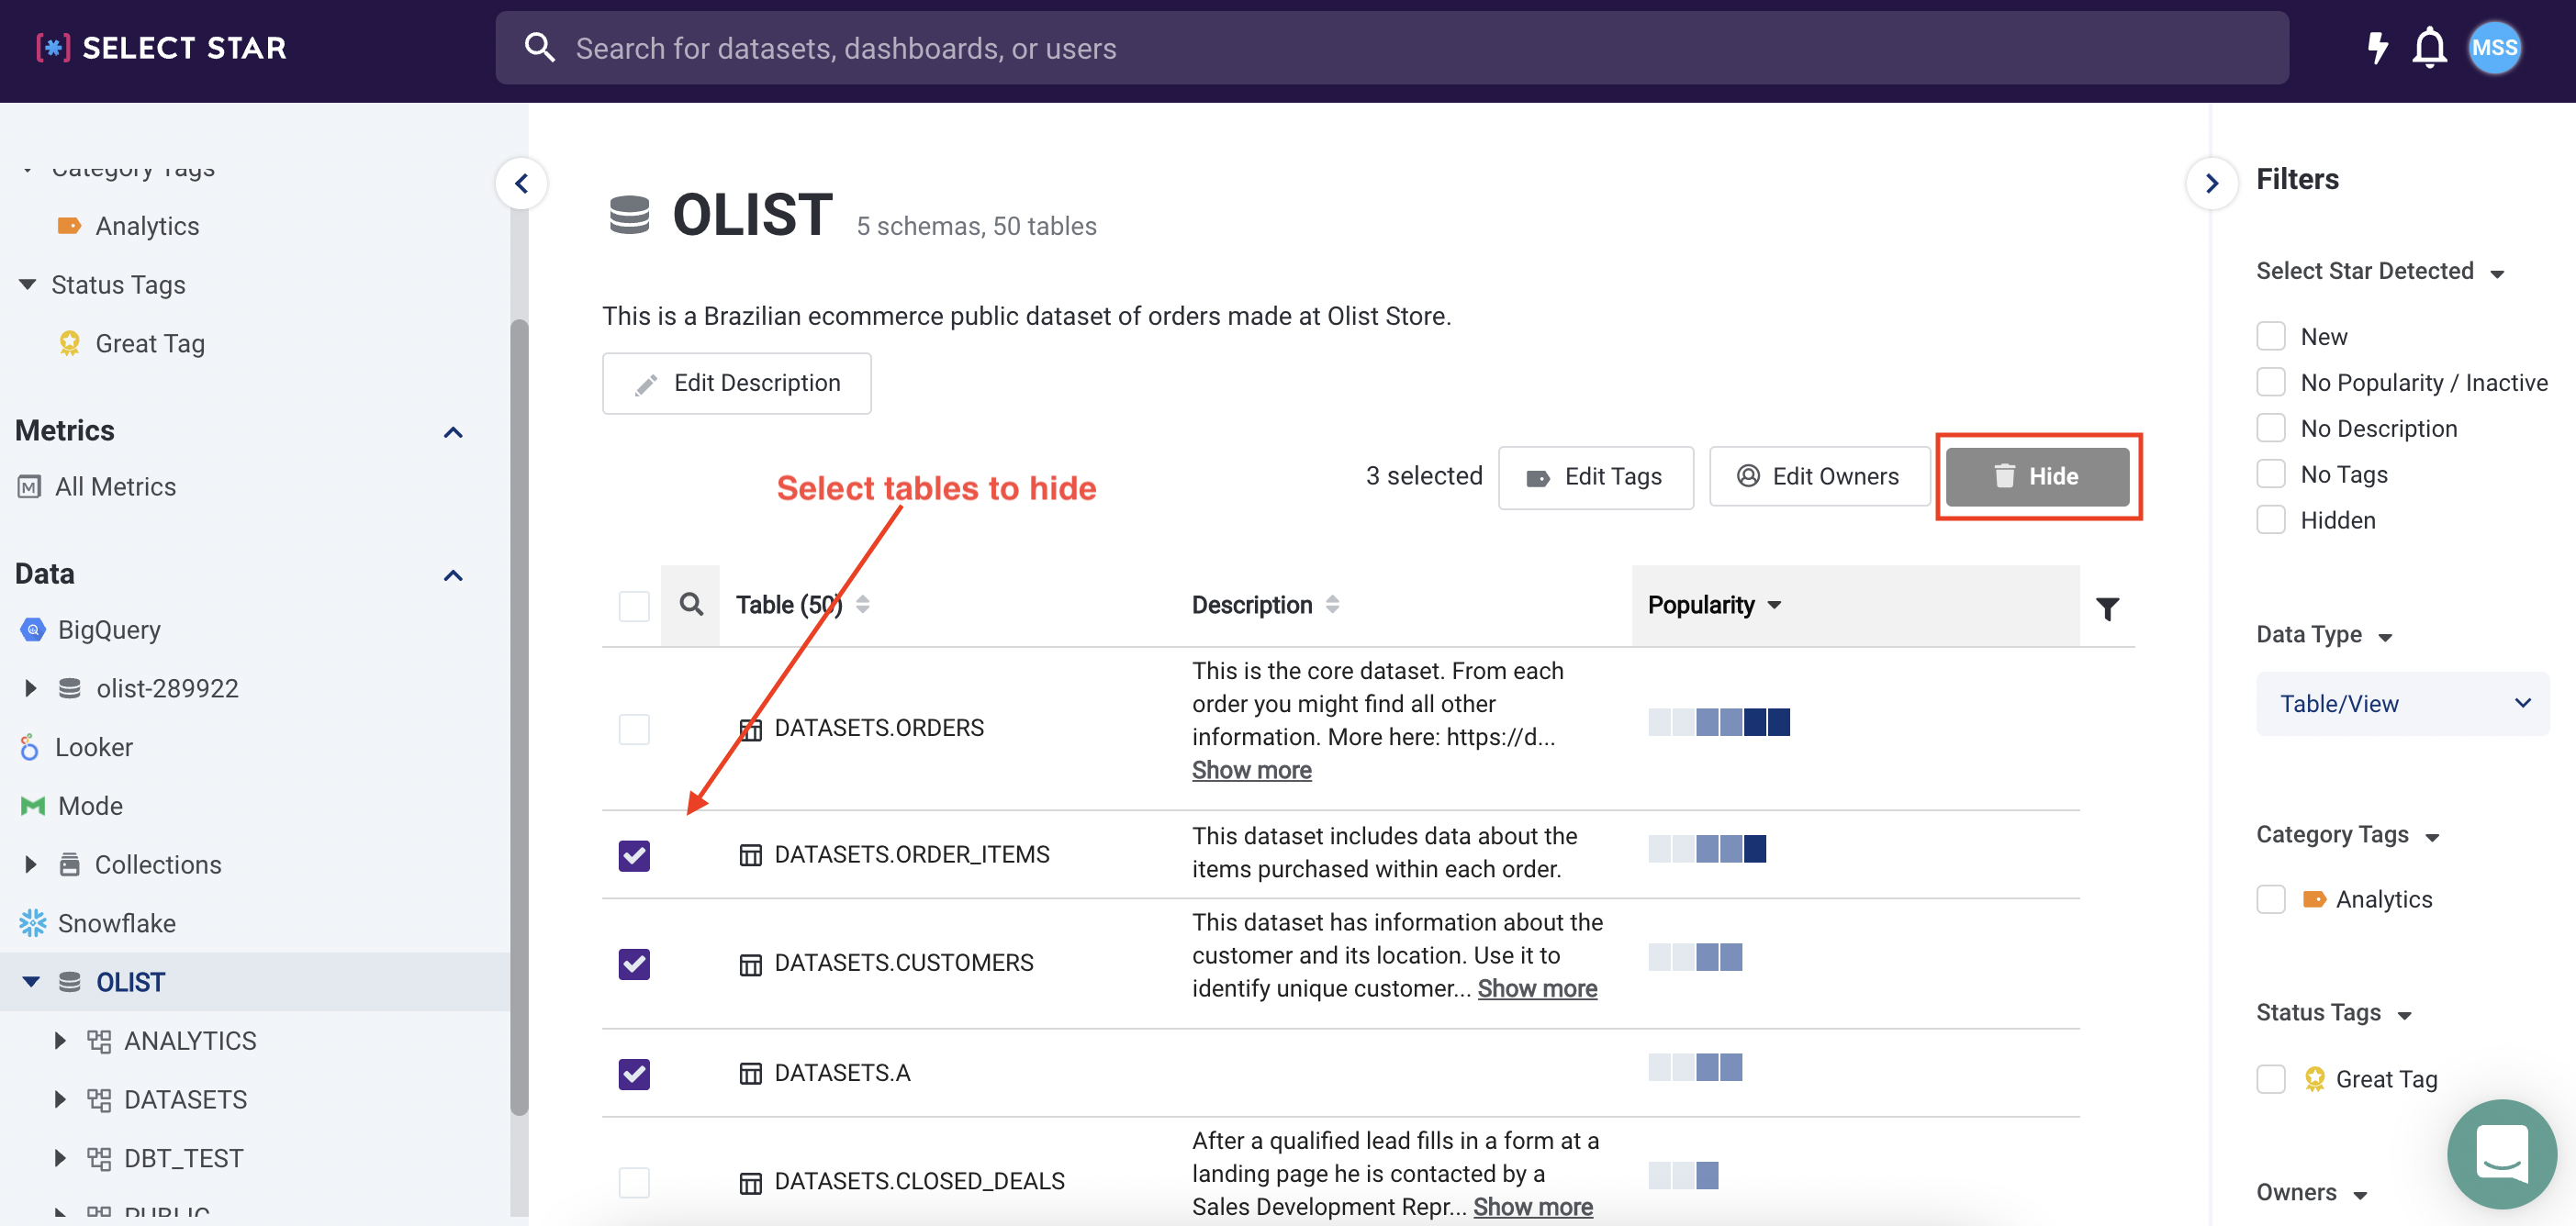Viewport: 2576px width, 1226px height.
Task: Click the Snowflake icon in sidebar
Action: (x=33, y=924)
